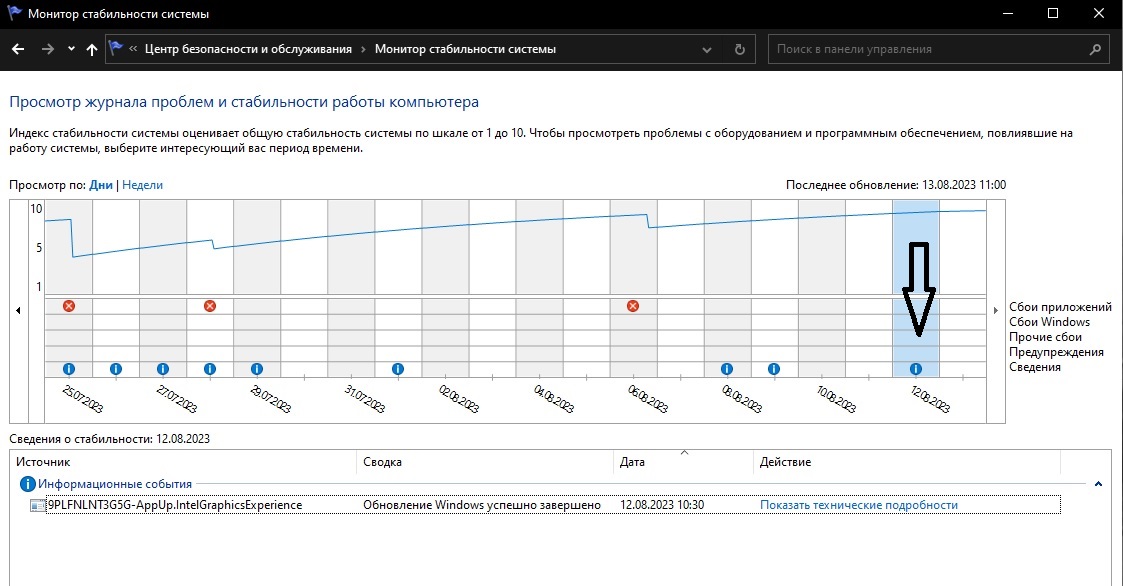Click the Refresh button in address bar

click(x=739, y=49)
